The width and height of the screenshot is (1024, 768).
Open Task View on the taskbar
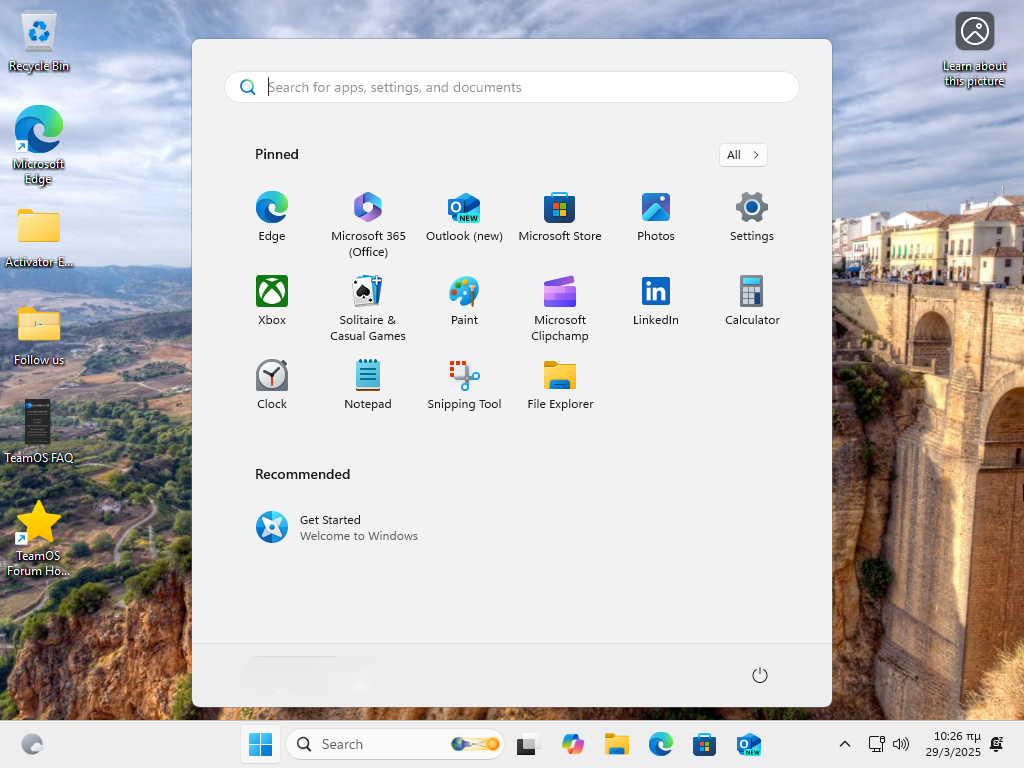(x=528, y=744)
